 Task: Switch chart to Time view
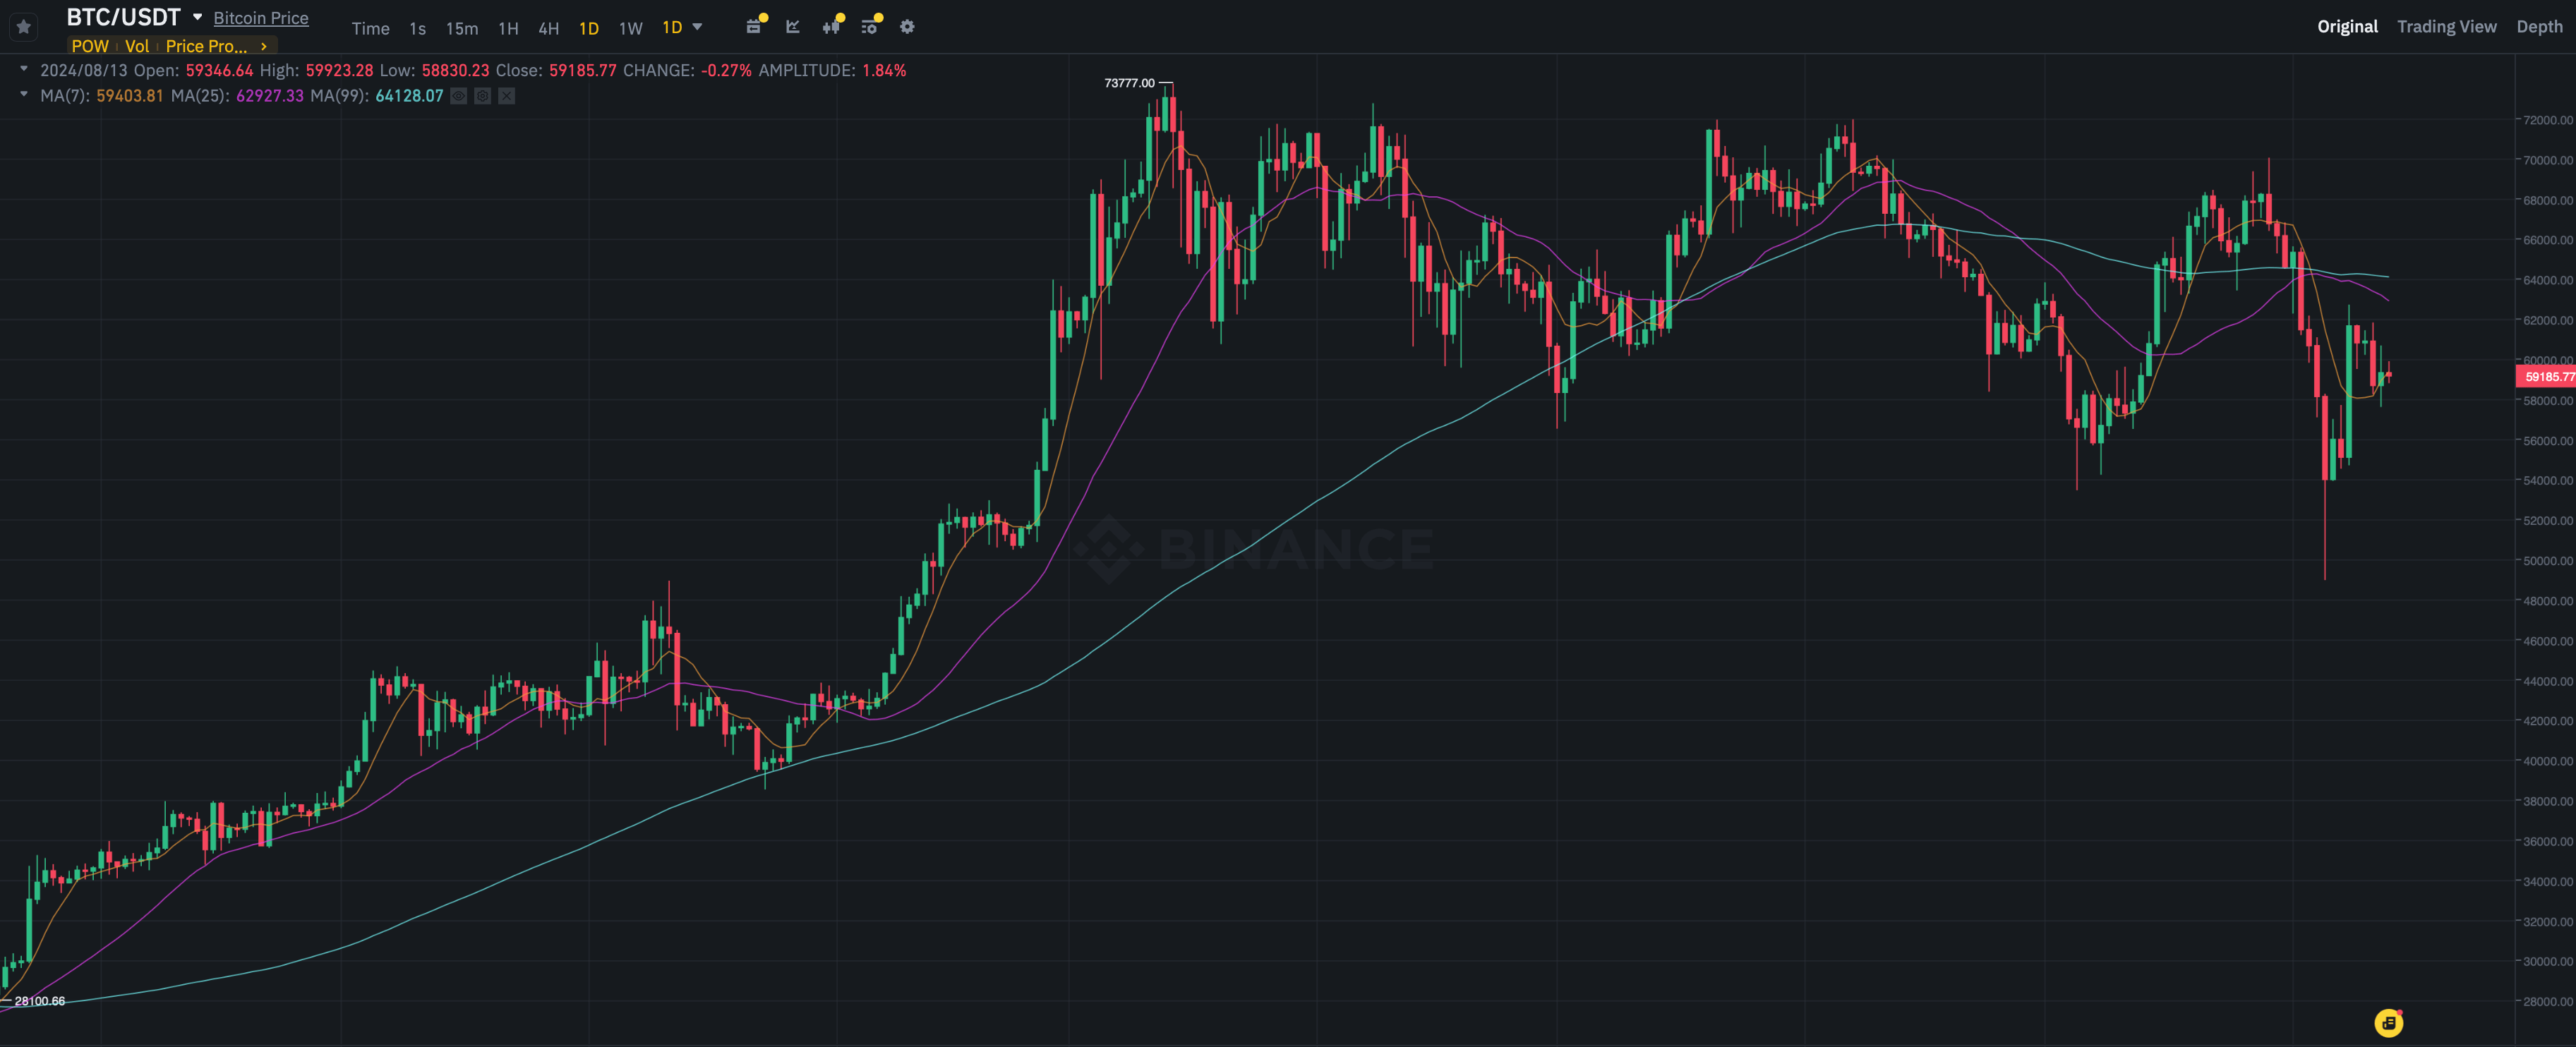click(370, 28)
